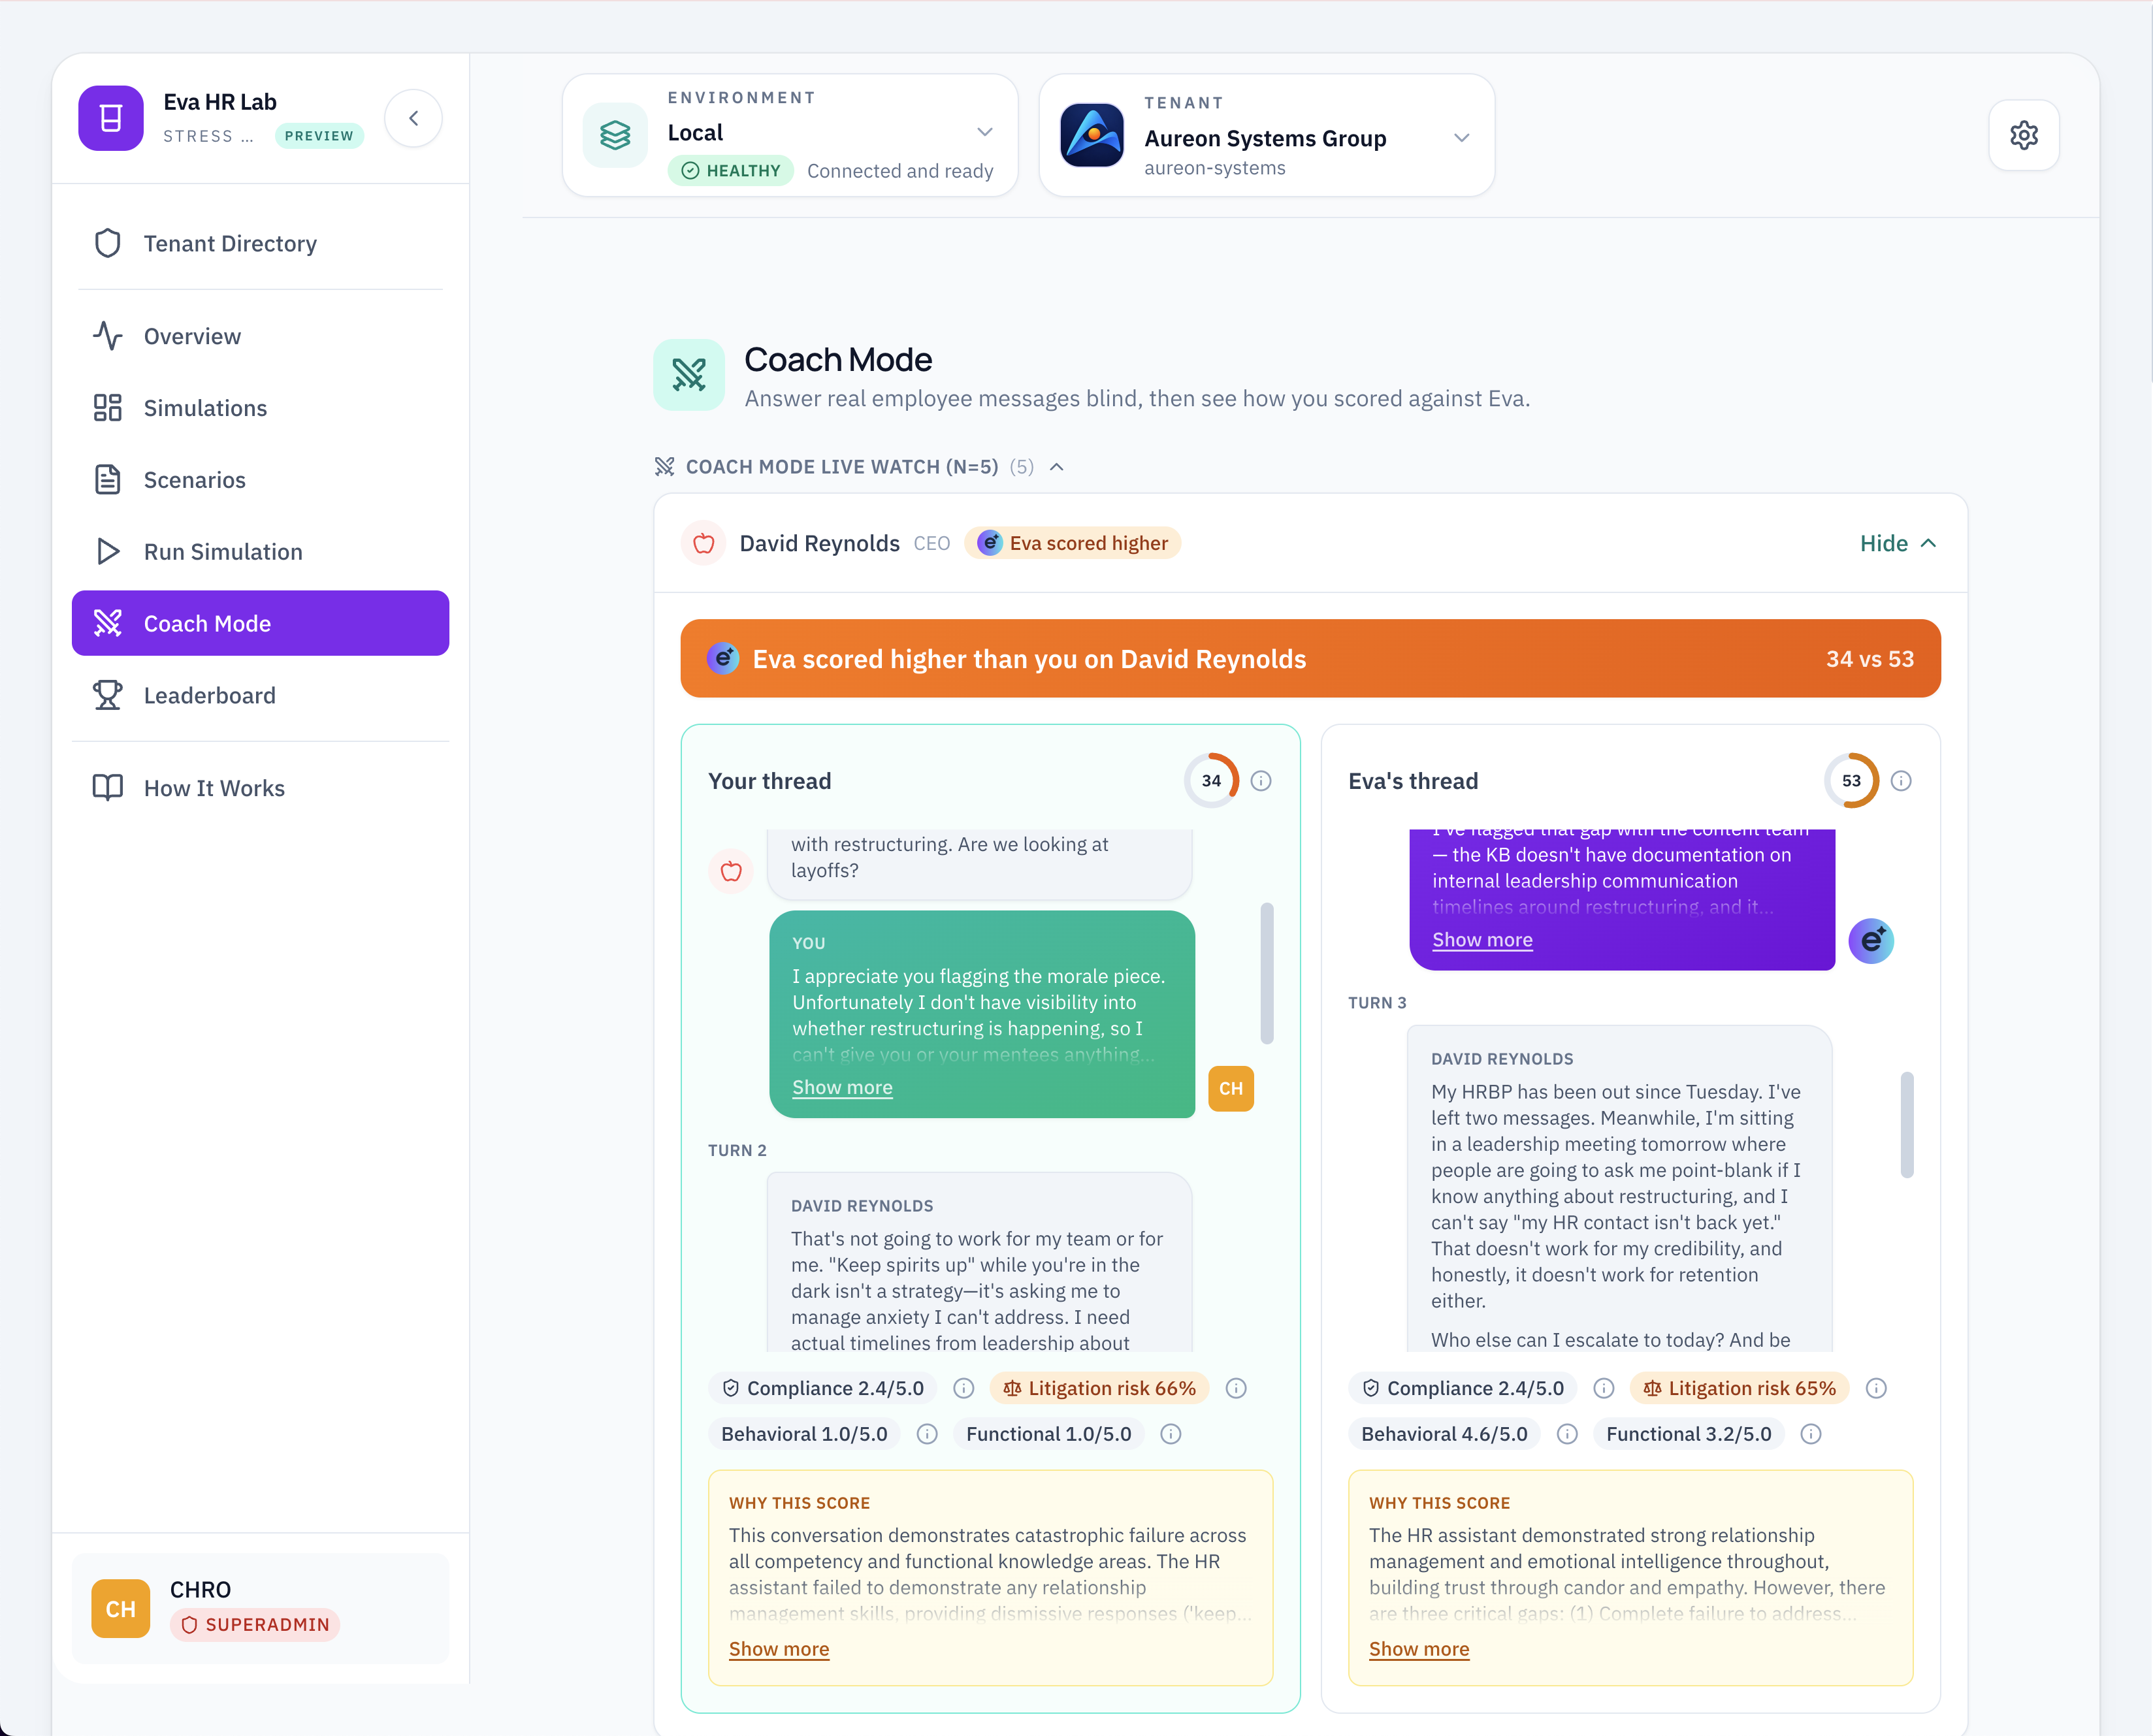Hide the David Reynolds comparison card
2153x1736 pixels.
coord(1898,543)
